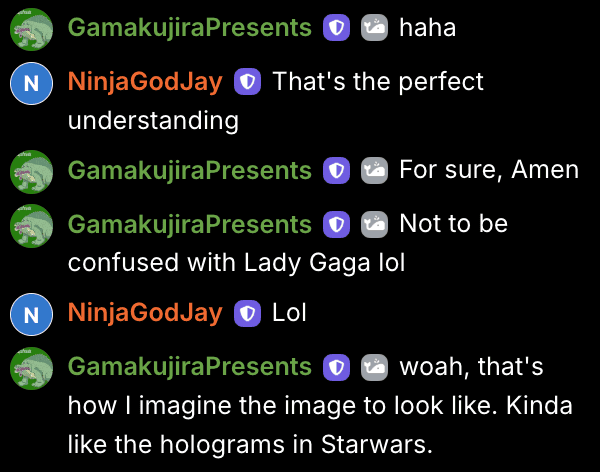Click NinjaGodJay username on 'That's the perfect'
600x472 pixels.
145,83
